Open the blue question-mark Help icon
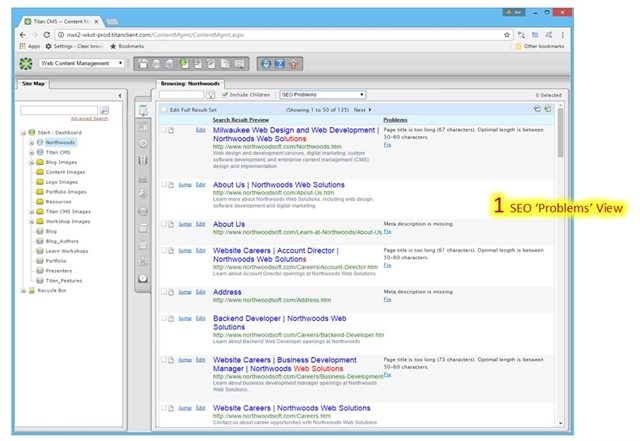640x441 pixels. (280, 64)
